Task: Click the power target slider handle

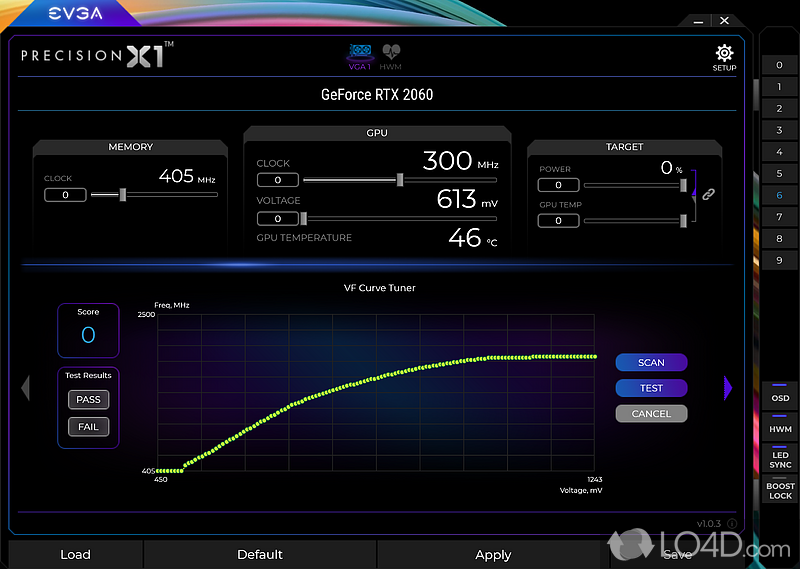Action: (x=683, y=185)
